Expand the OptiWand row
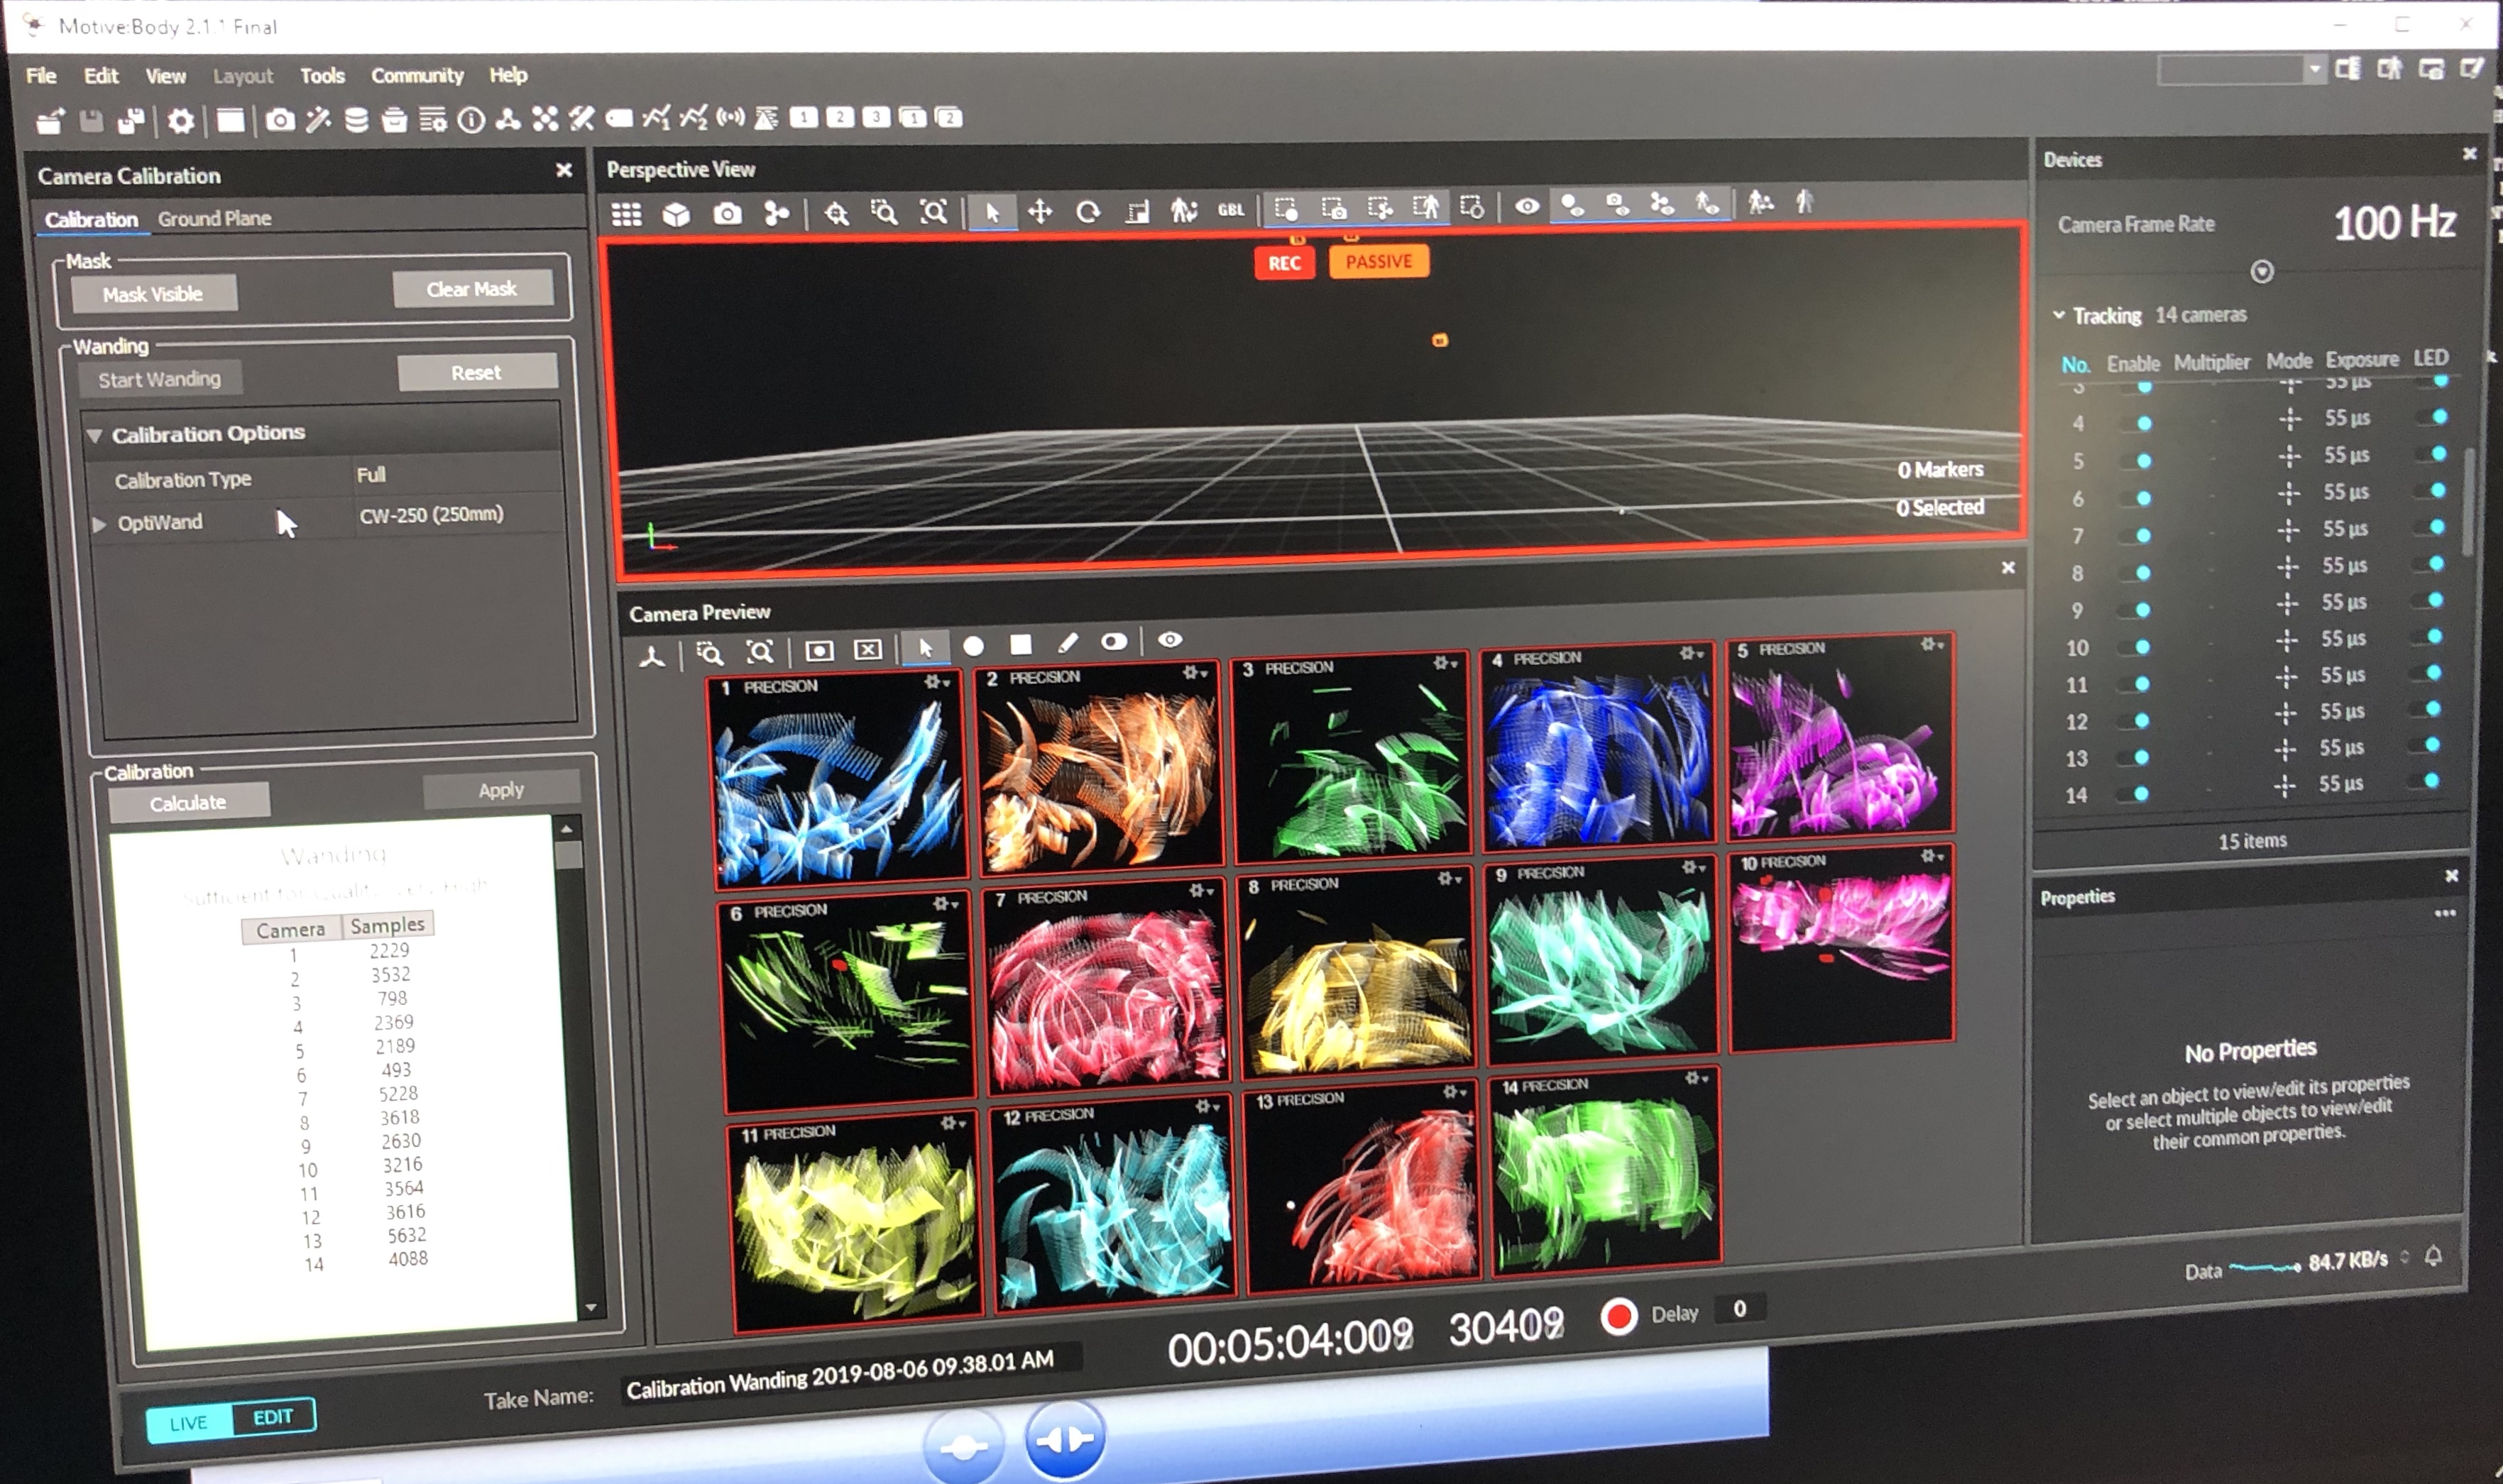The image size is (2503, 1484). tap(99, 524)
